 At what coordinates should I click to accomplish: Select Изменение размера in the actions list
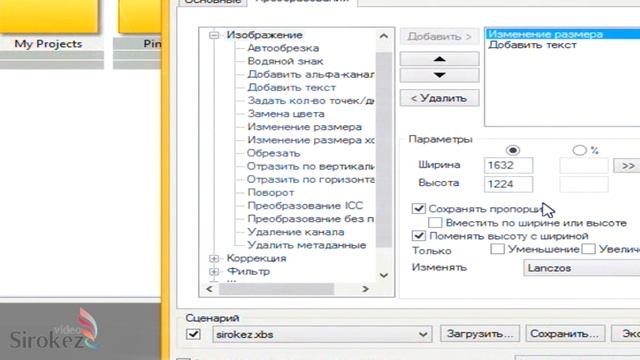[x=563, y=34]
